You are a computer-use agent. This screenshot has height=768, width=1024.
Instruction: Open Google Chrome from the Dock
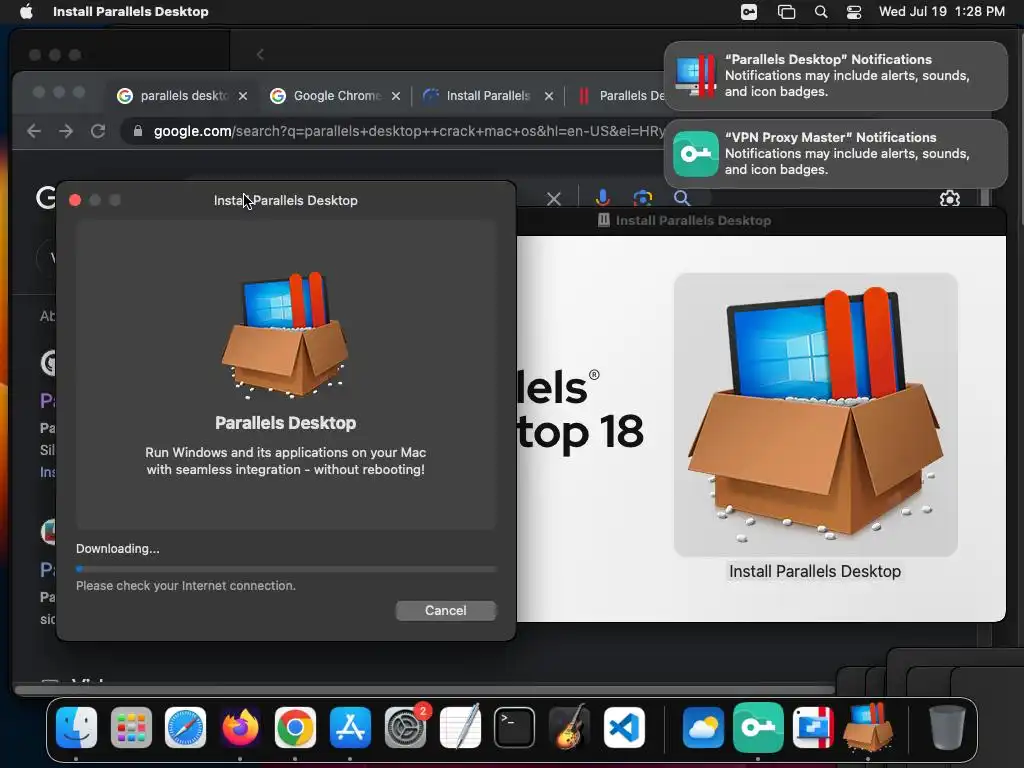(x=295, y=728)
